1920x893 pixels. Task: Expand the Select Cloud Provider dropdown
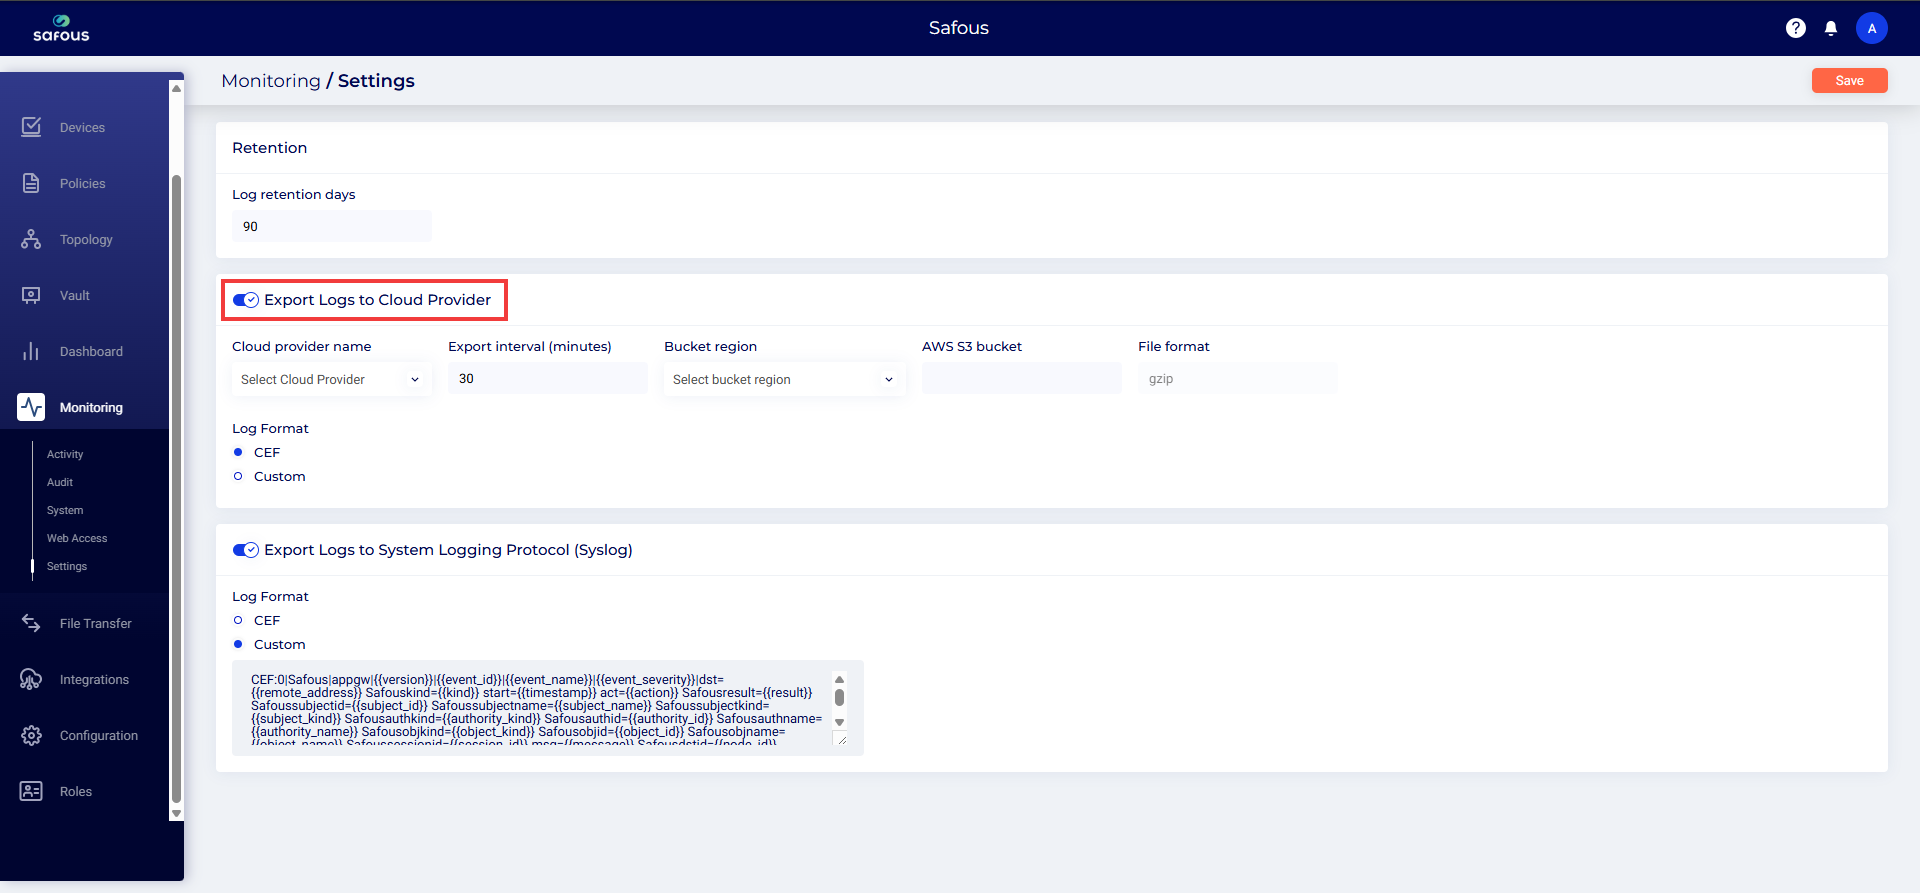[x=330, y=379]
